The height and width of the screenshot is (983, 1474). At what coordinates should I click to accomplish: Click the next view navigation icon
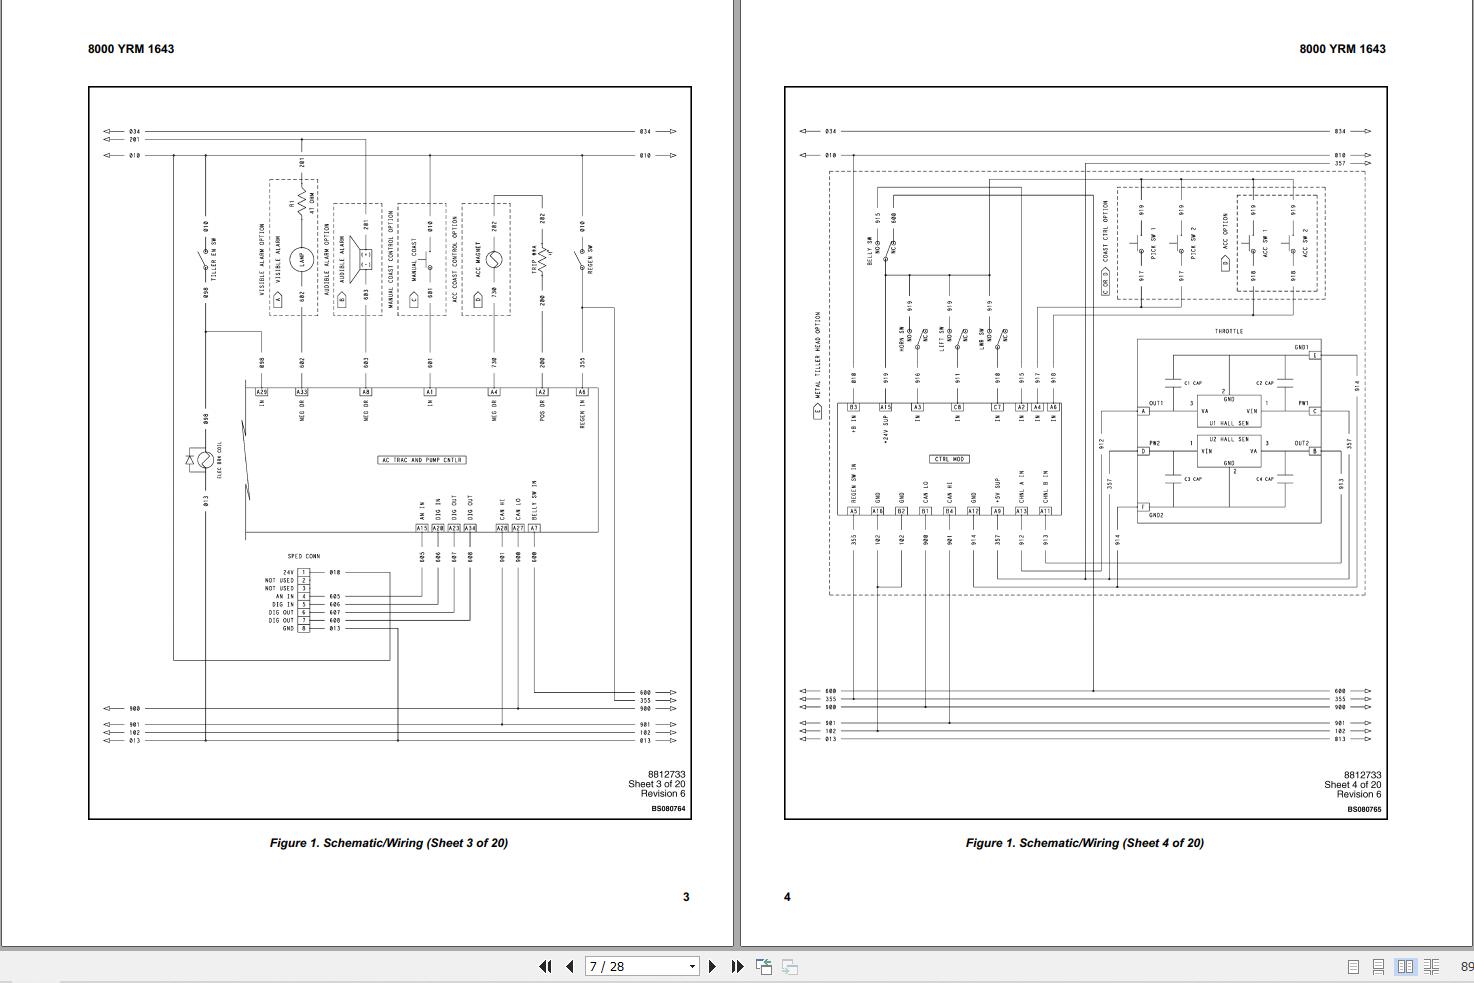tap(790, 966)
